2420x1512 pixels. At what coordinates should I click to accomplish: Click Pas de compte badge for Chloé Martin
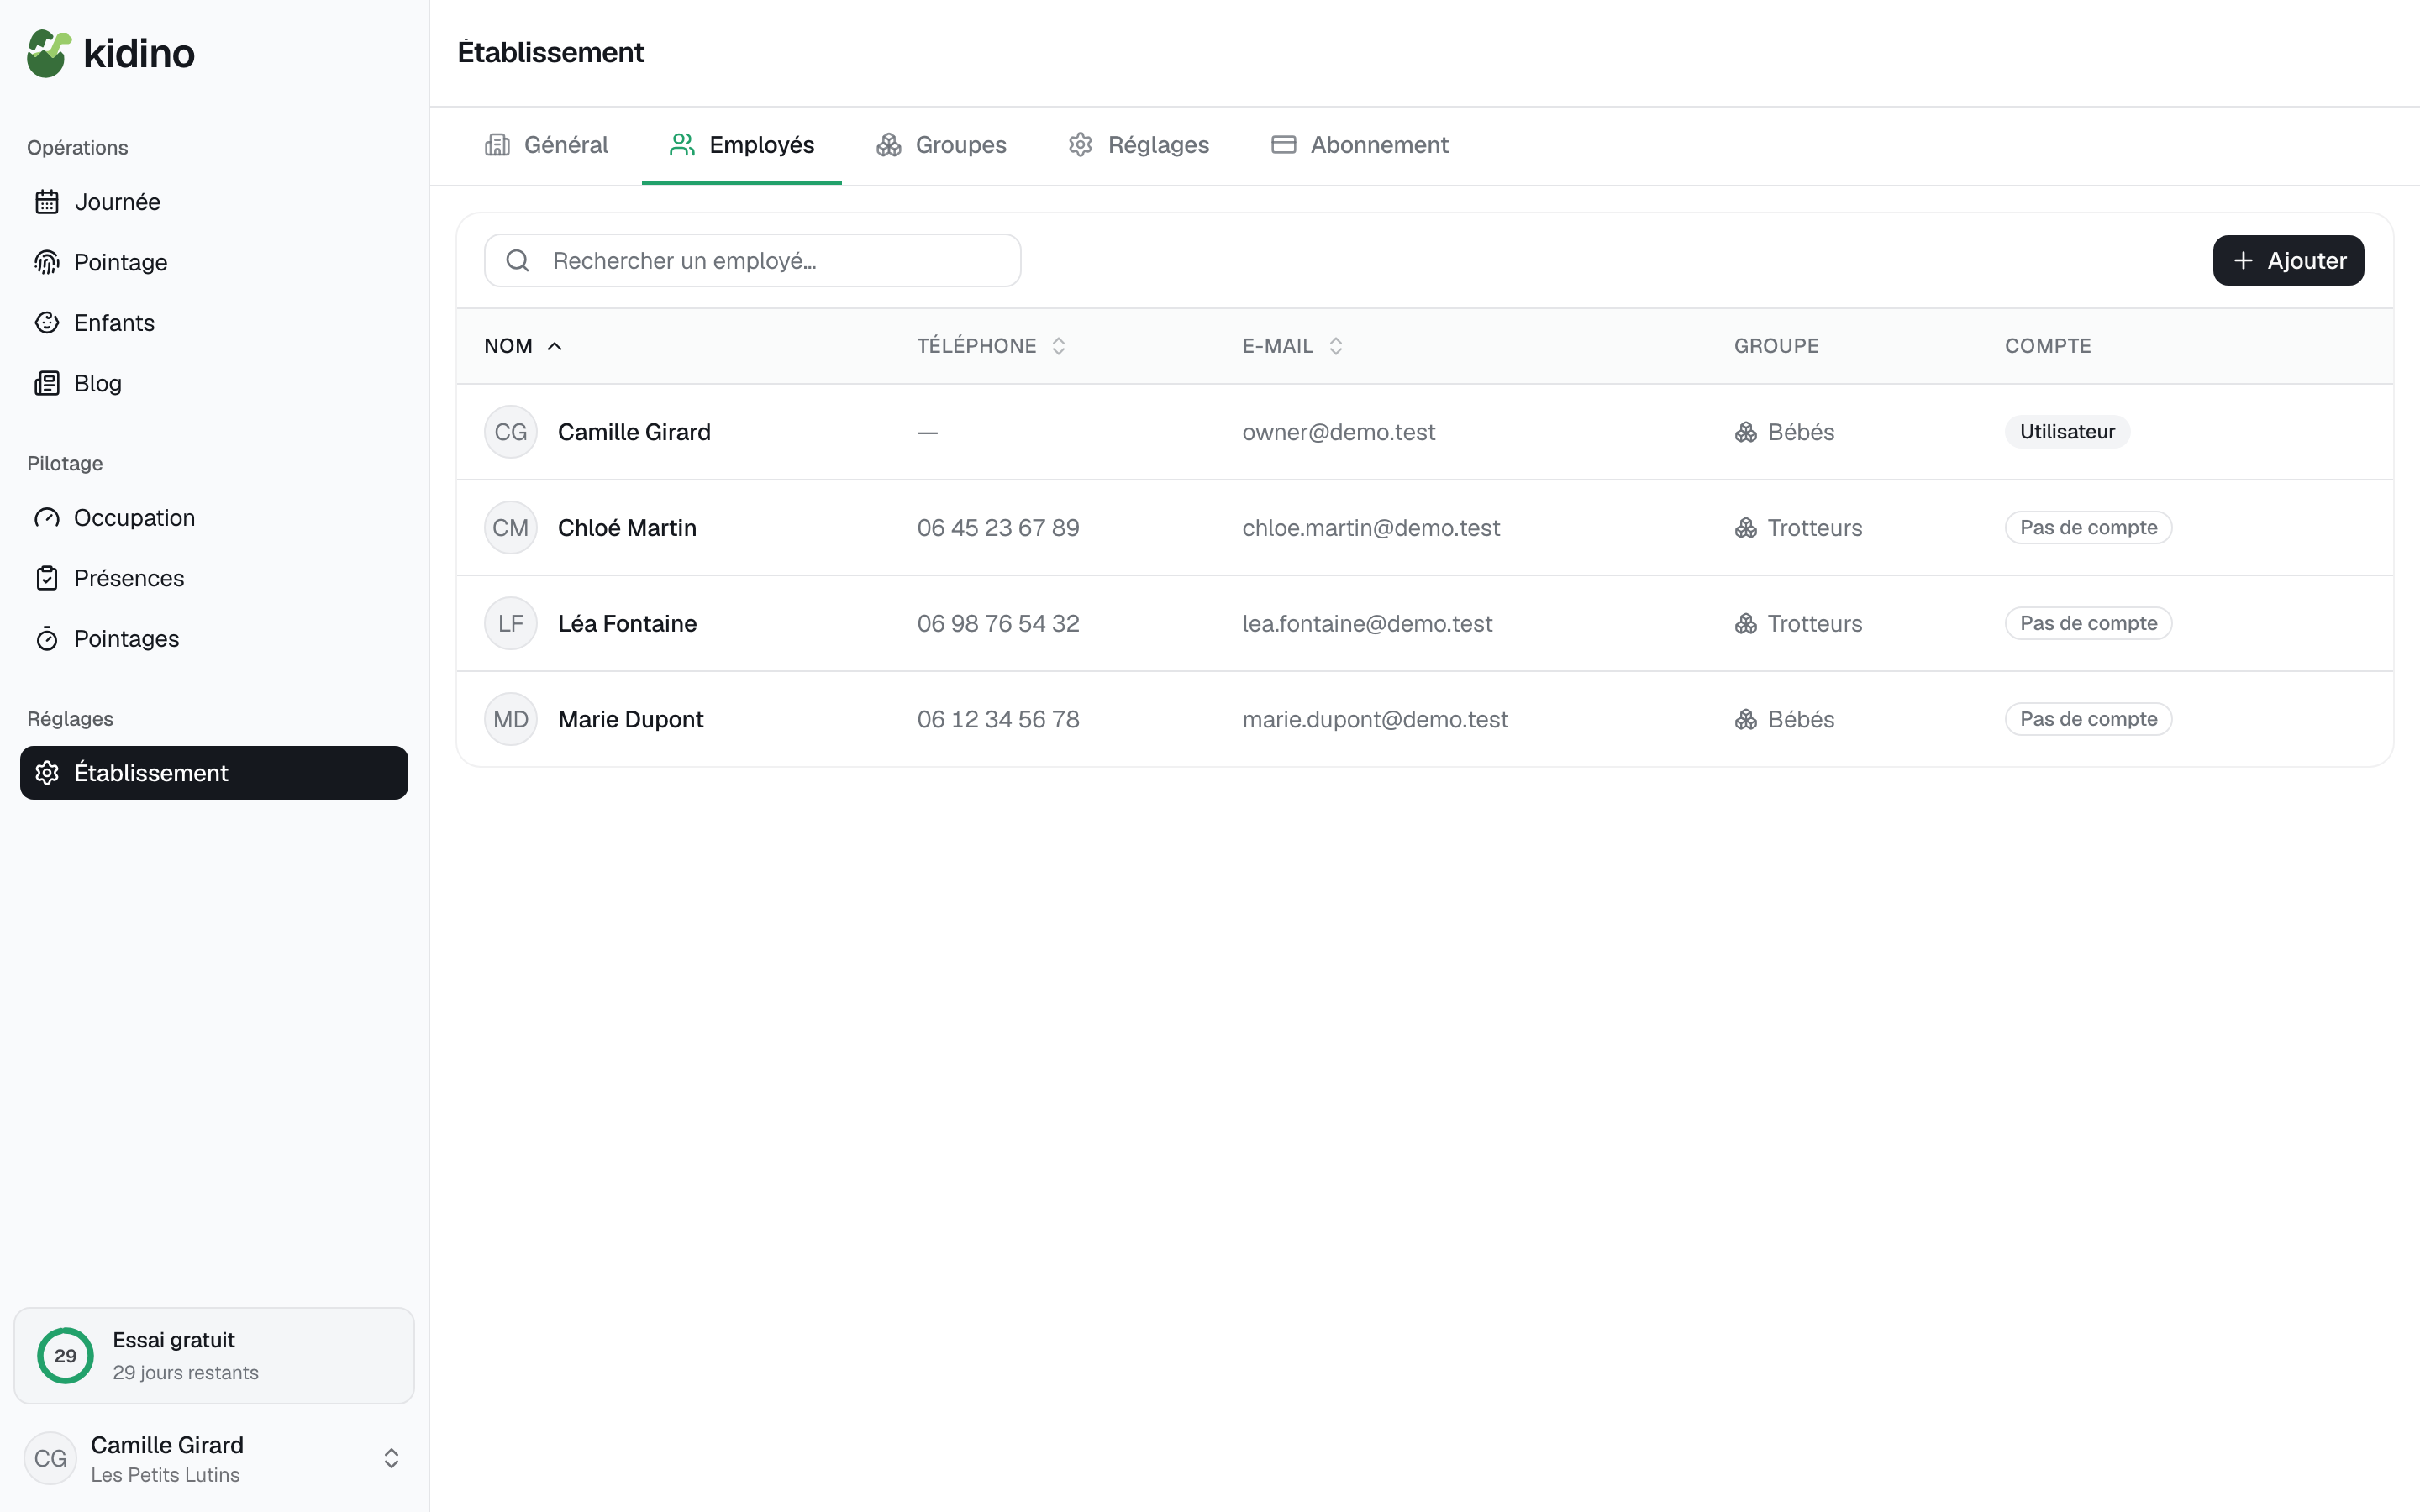tap(2088, 528)
